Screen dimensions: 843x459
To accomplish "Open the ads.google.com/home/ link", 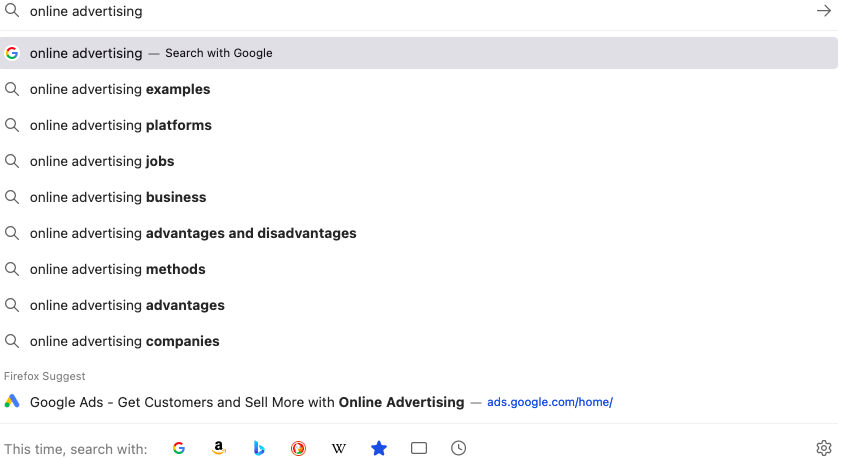I will point(549,402).
